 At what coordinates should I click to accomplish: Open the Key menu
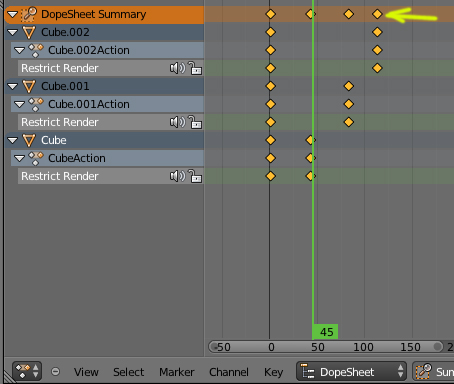[273, 372]
